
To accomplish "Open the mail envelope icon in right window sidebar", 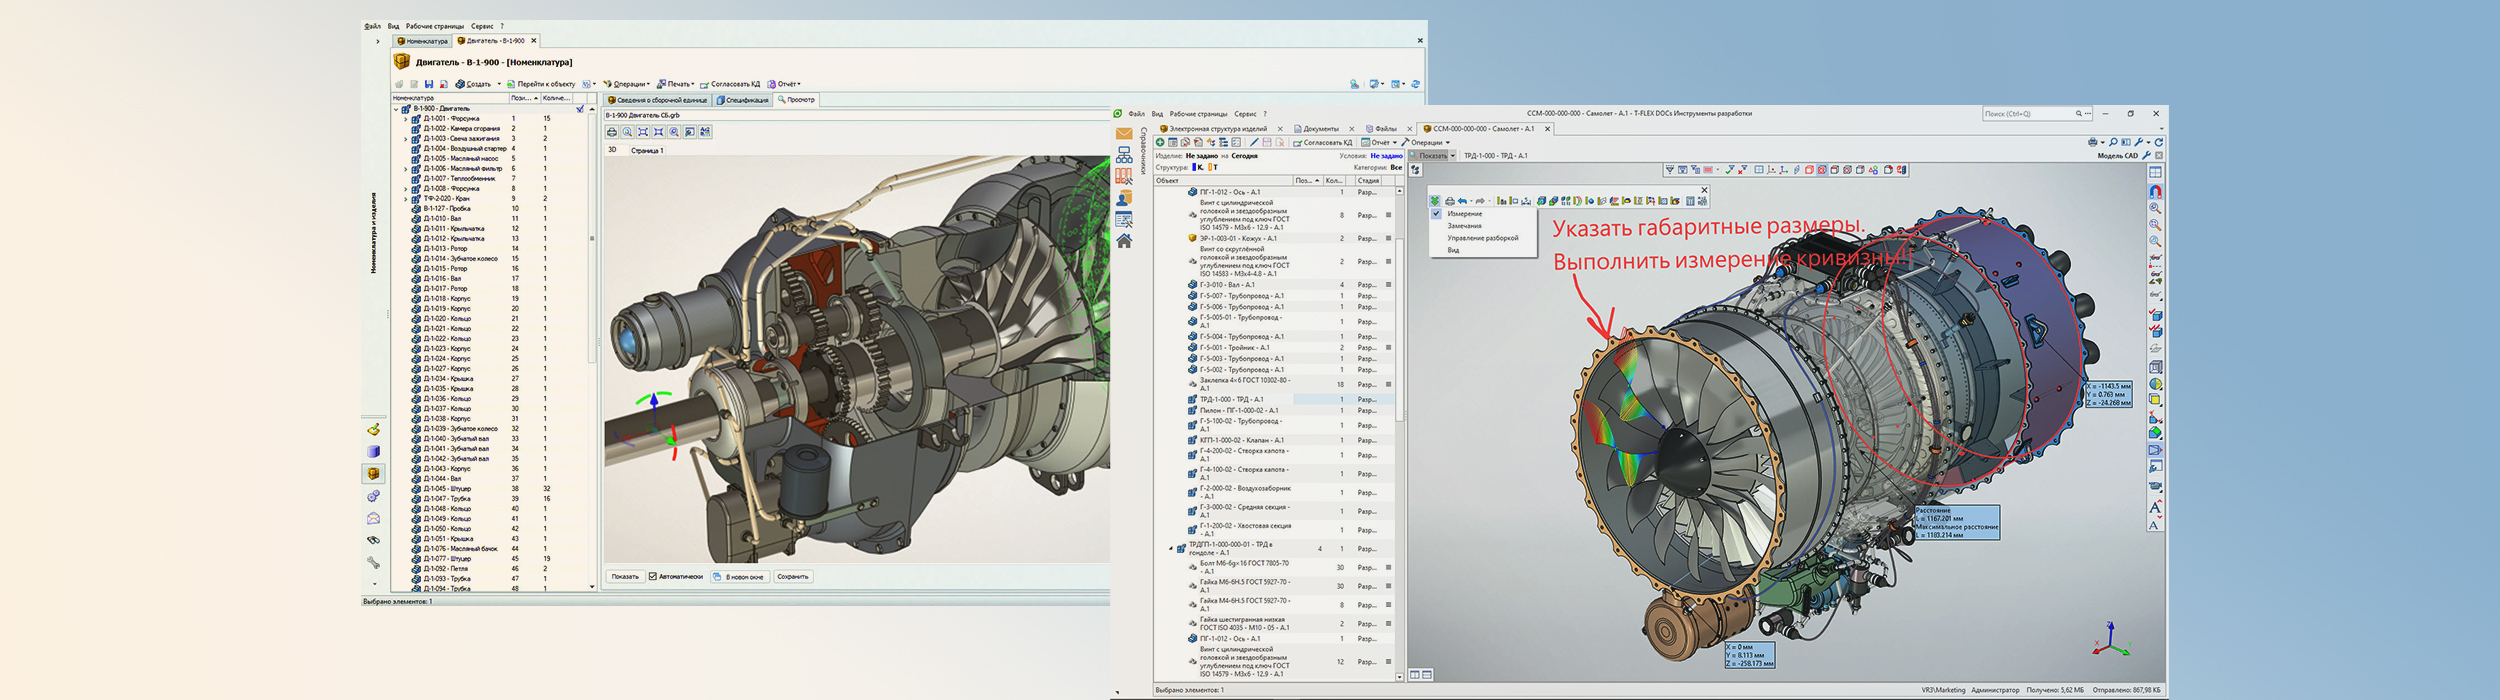I will [1124, 134].
